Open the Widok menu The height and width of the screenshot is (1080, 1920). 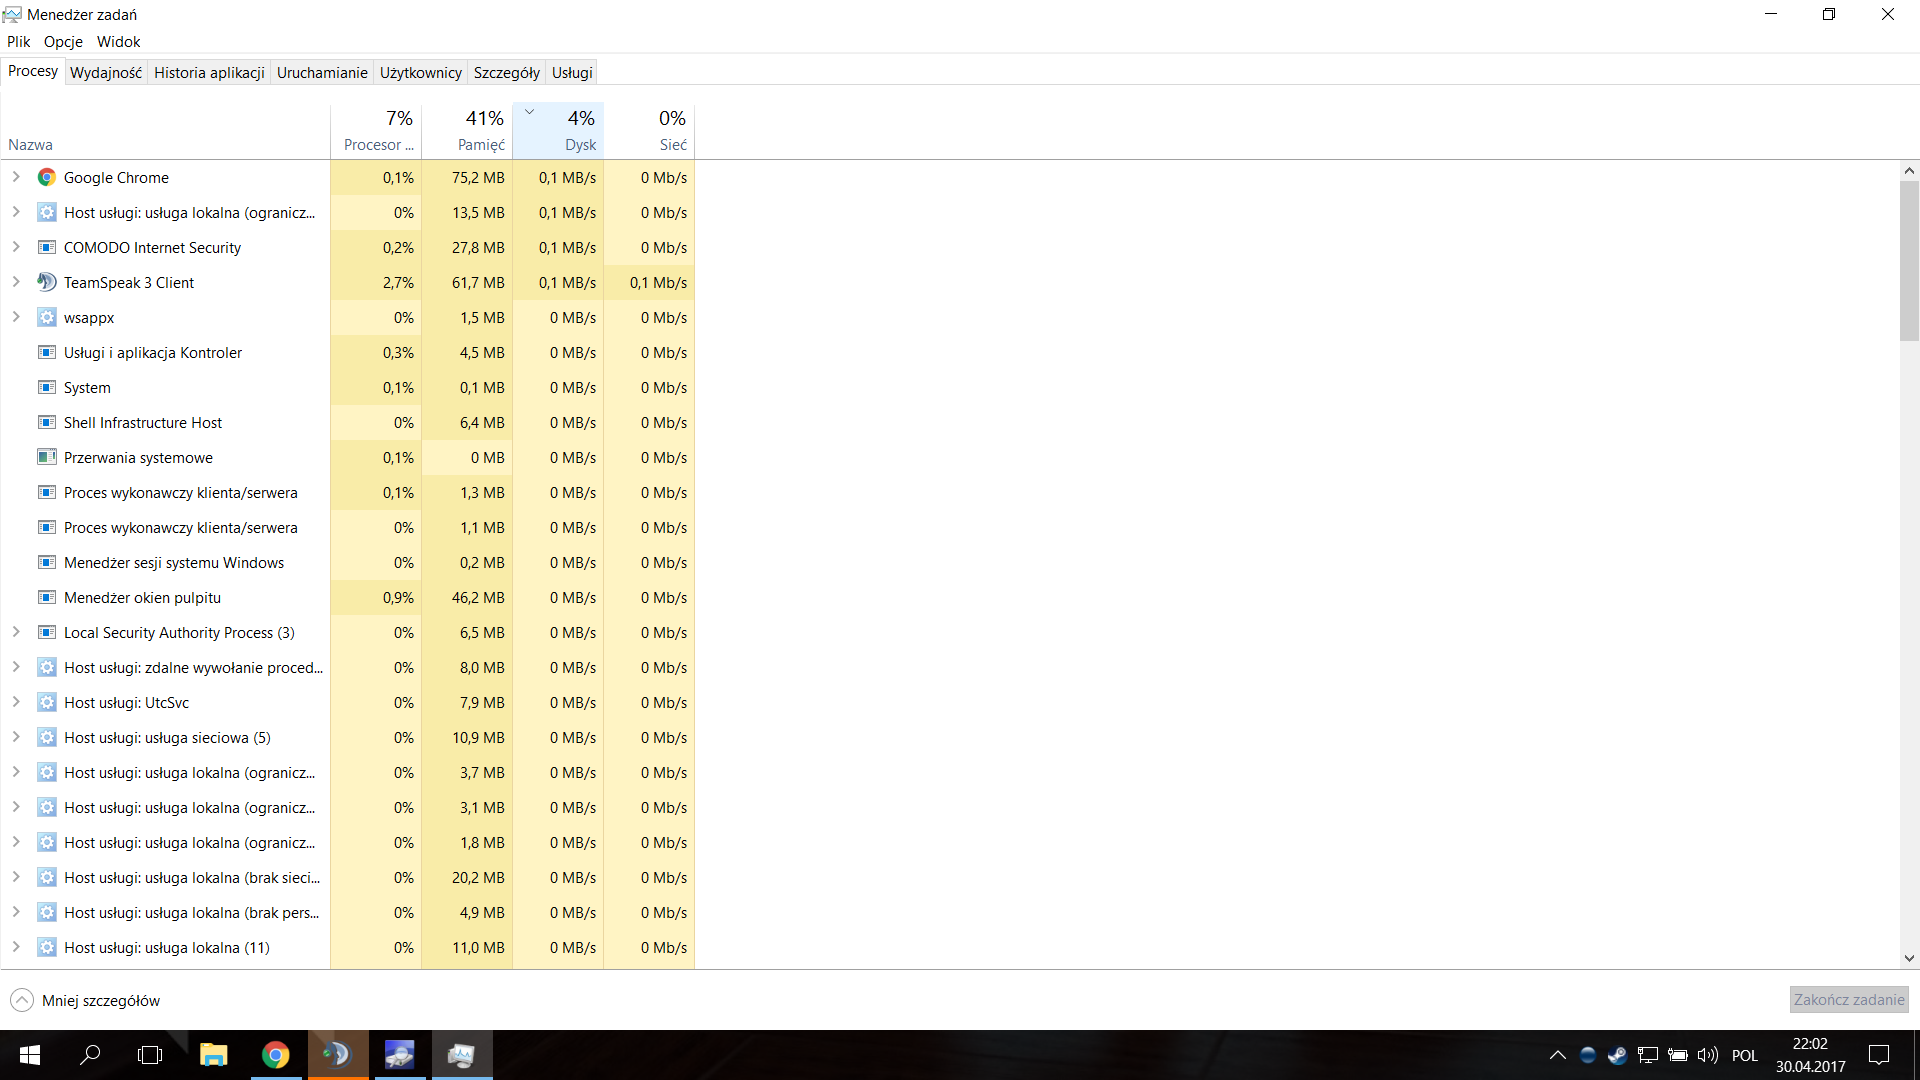[118, 42]
